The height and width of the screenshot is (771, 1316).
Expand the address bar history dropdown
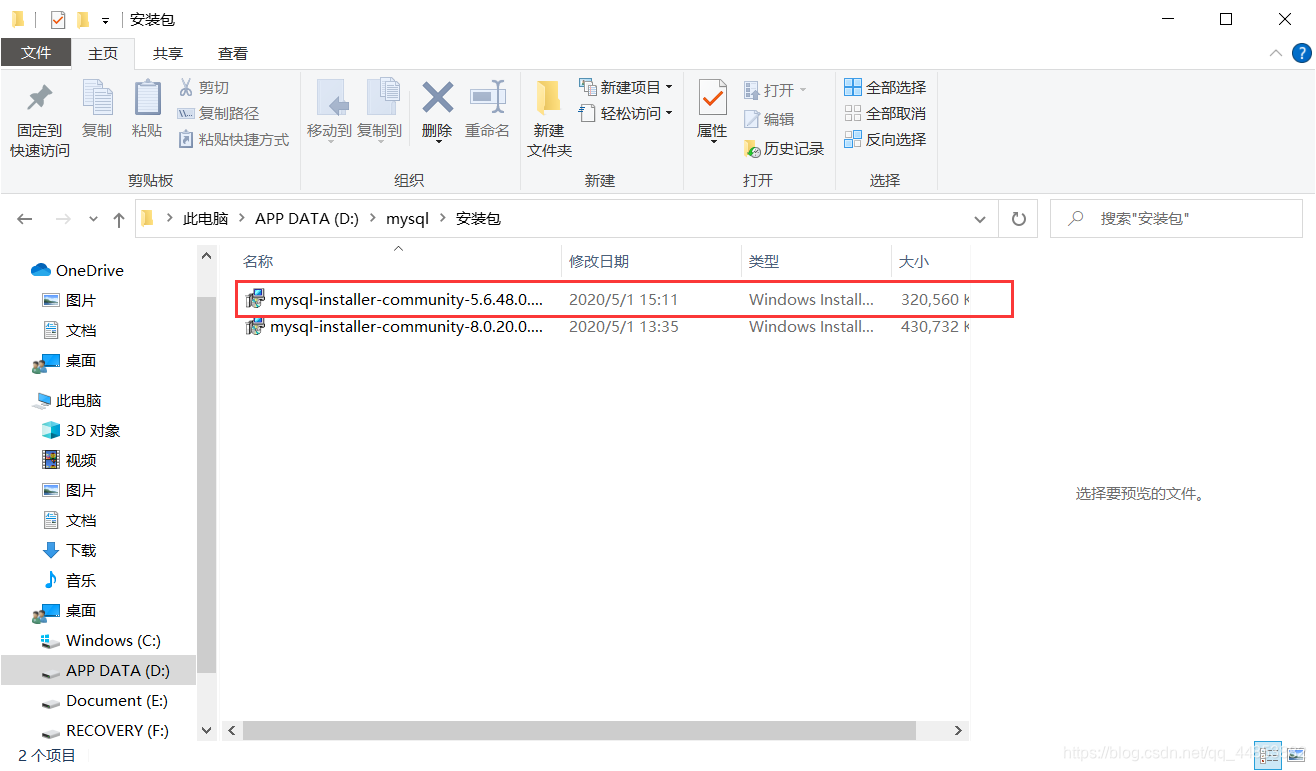point(979,219)
